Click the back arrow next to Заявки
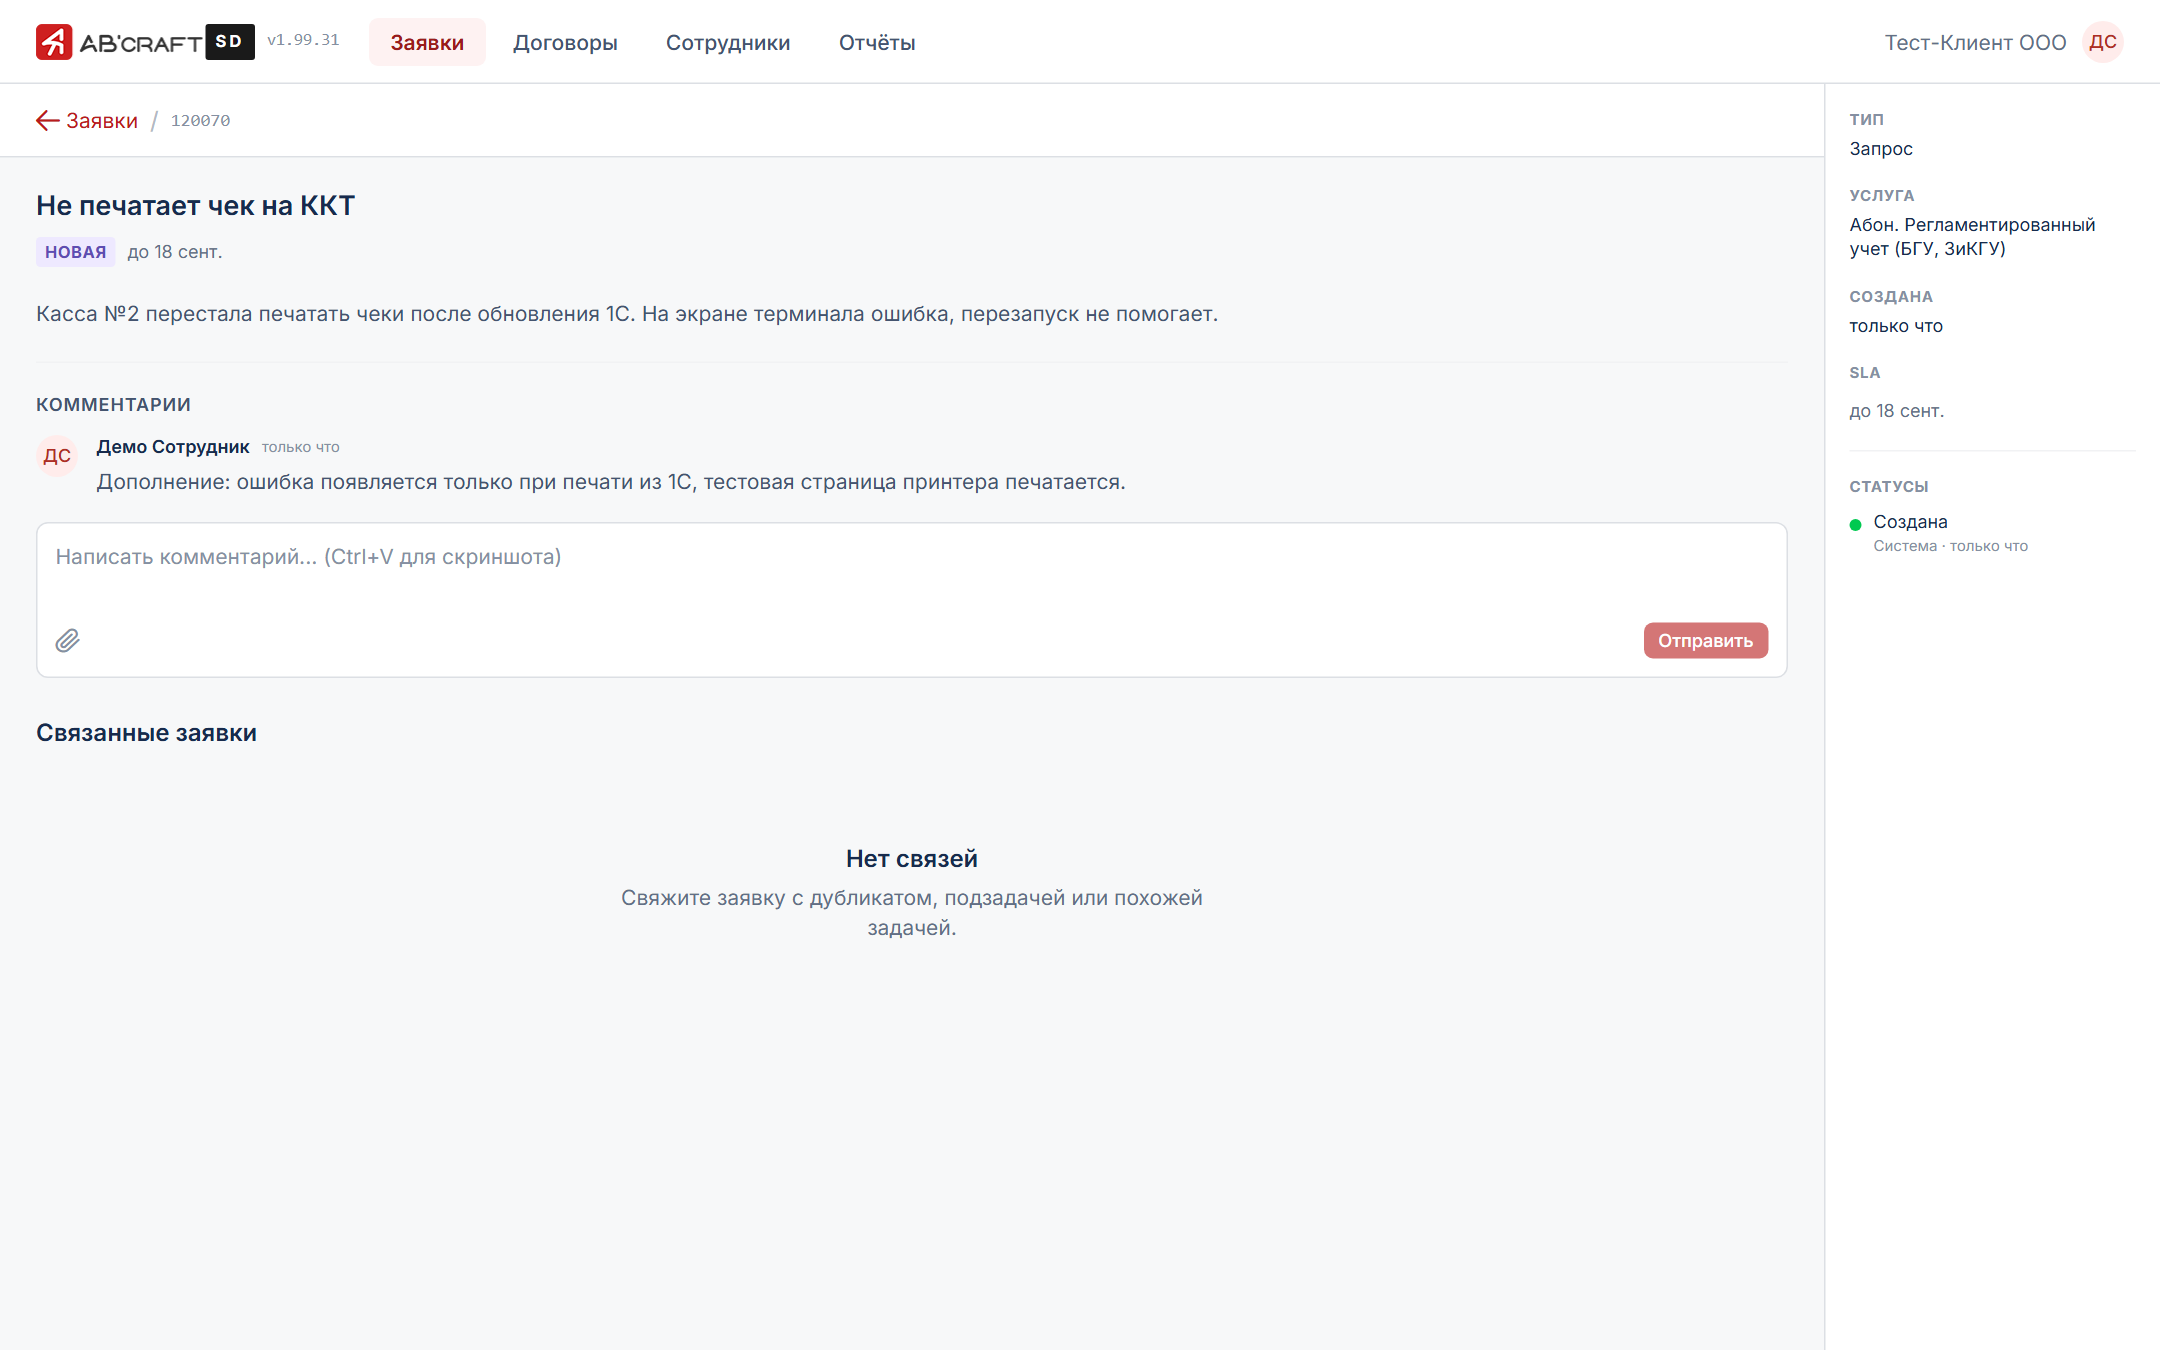 click(47, 120)
